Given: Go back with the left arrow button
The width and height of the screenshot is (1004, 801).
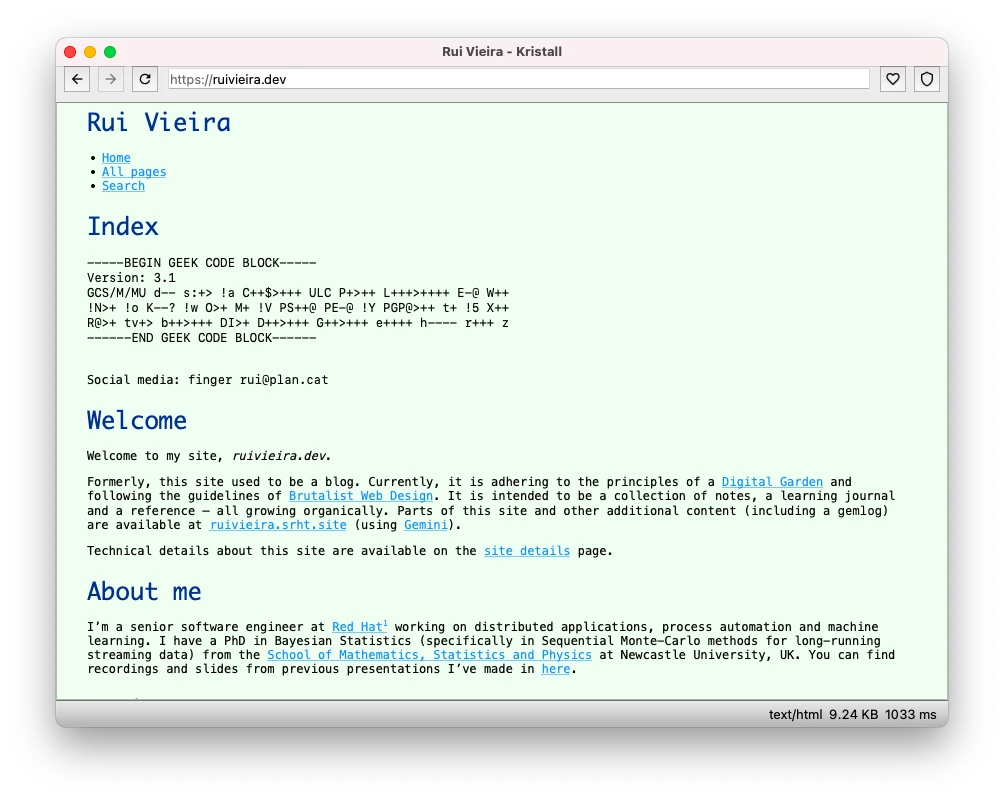Looking at the screenshot, I should tap(77, 79).
